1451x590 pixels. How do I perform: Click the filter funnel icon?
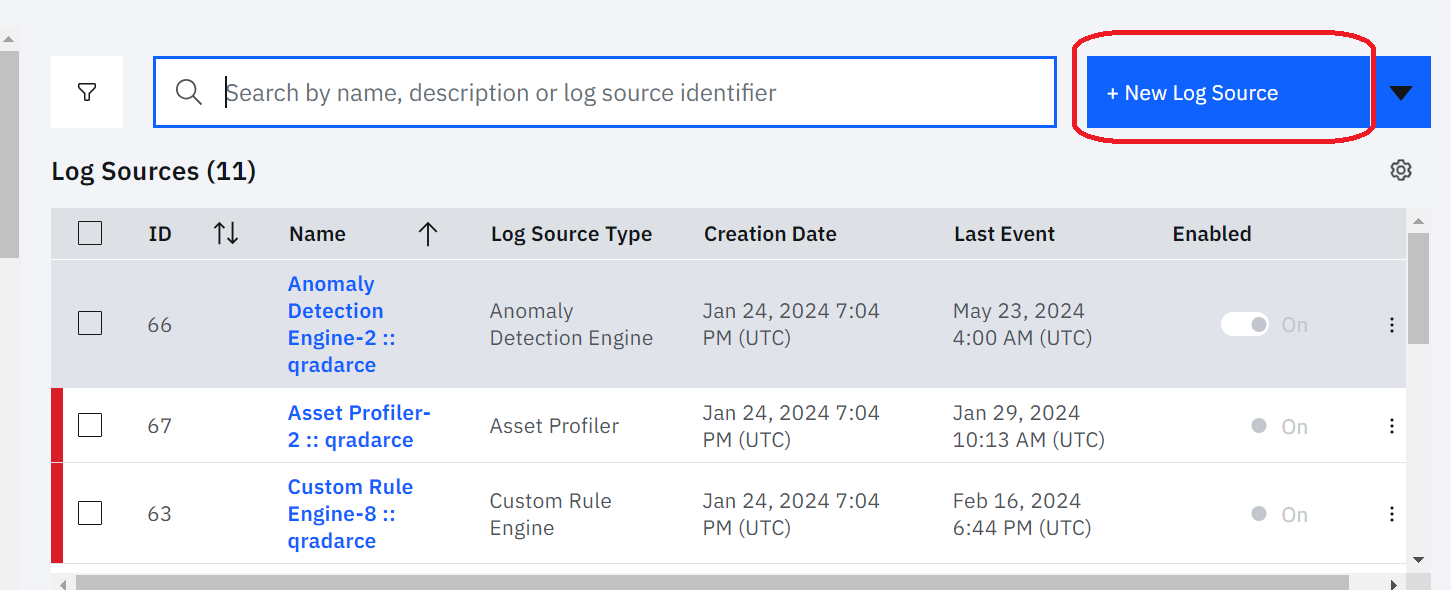(x=87, y=92)
